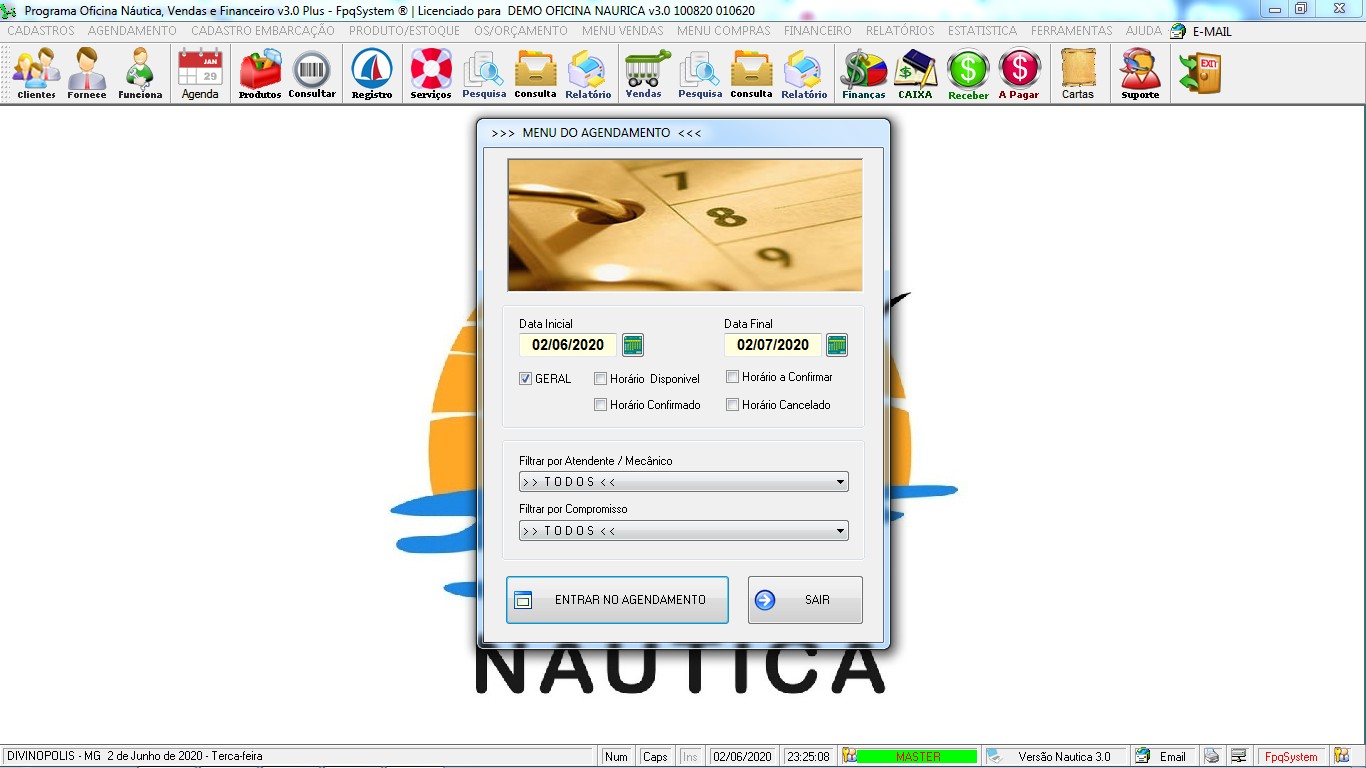This screenshot has width=1366, height=768.
Task: Click the 23:25:08 clock in the status bar
Action: tap(808, 756)
